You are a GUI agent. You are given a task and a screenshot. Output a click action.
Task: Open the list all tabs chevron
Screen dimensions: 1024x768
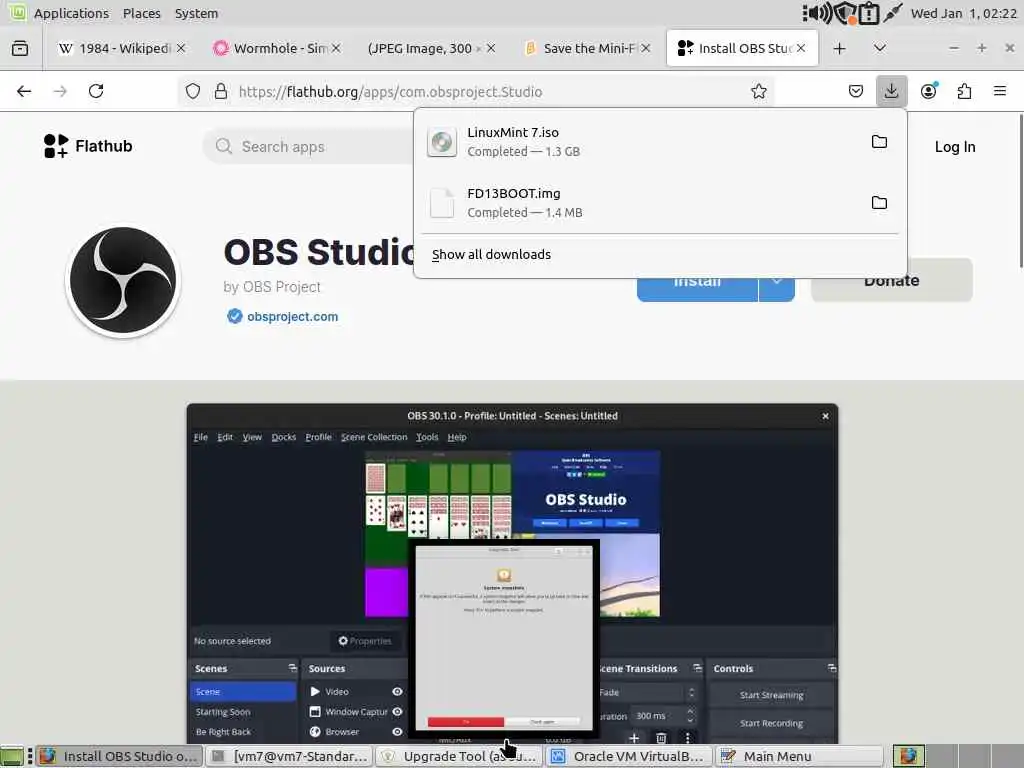[880, 48]
